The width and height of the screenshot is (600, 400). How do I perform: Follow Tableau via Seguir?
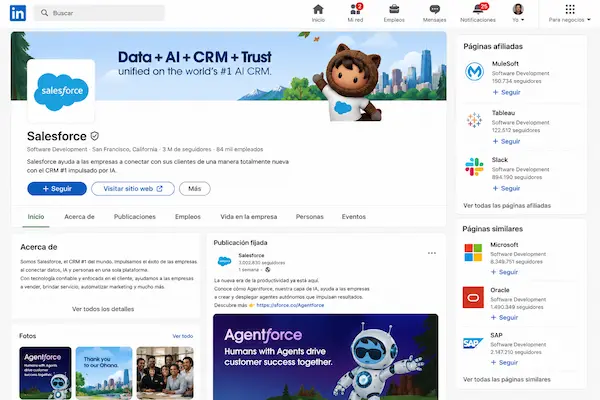tap(506, 141)
